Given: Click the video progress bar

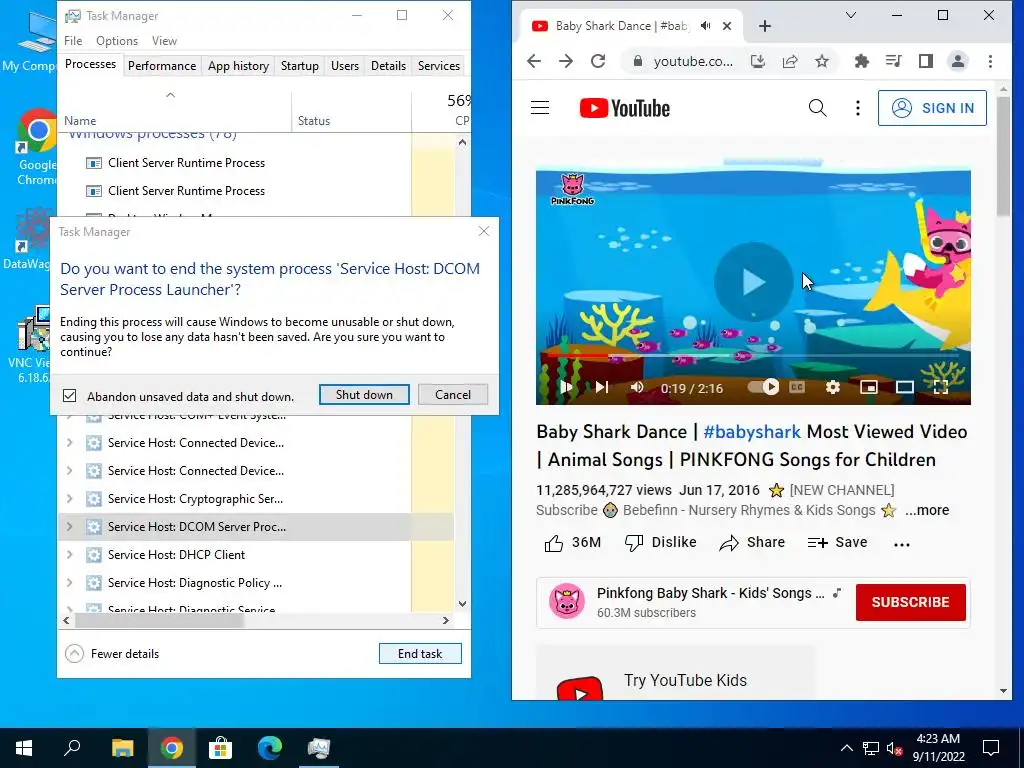Looking at the screenshot, I should click(753, 356).
